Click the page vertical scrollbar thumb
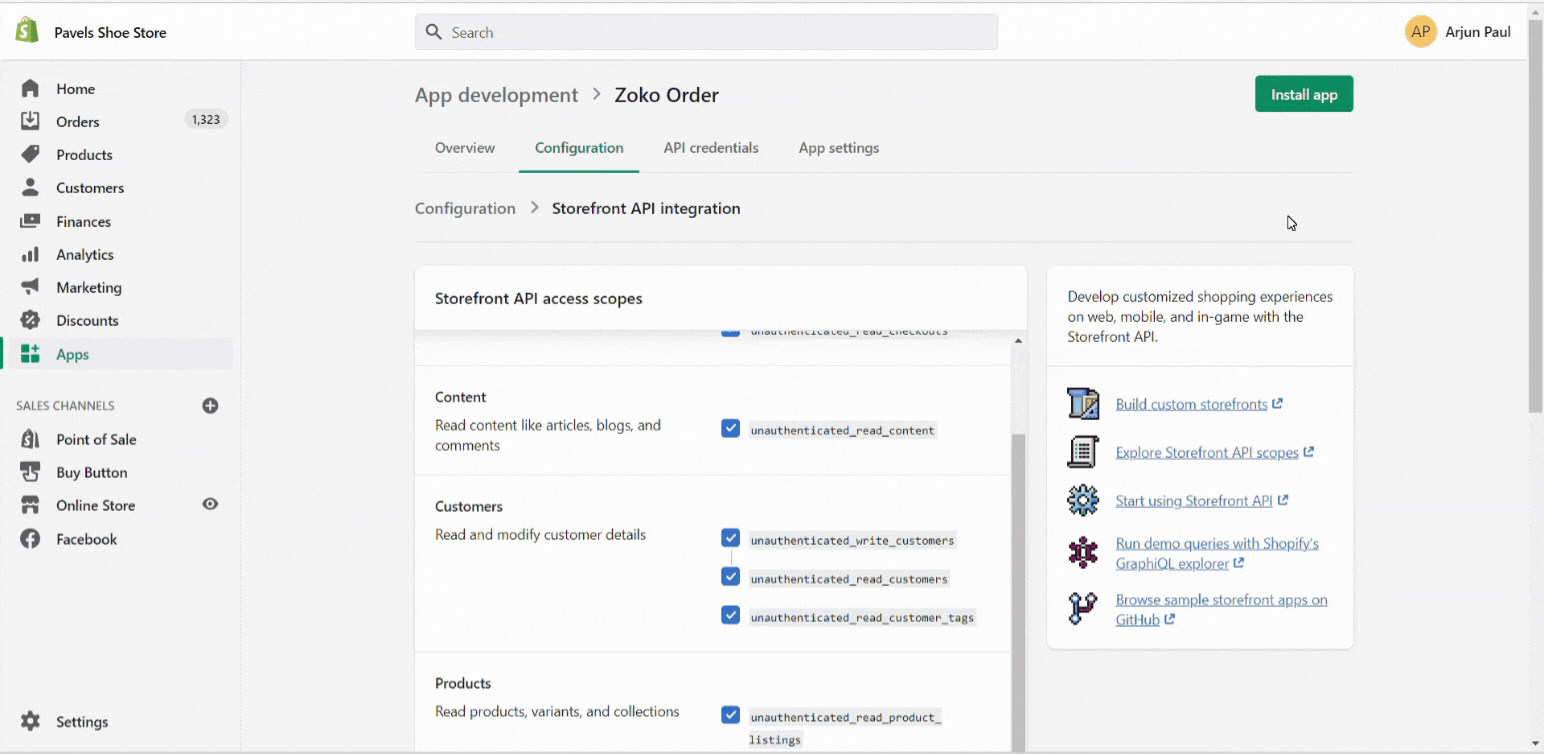Screen dimensions: 1544x754 [1536, 215]
